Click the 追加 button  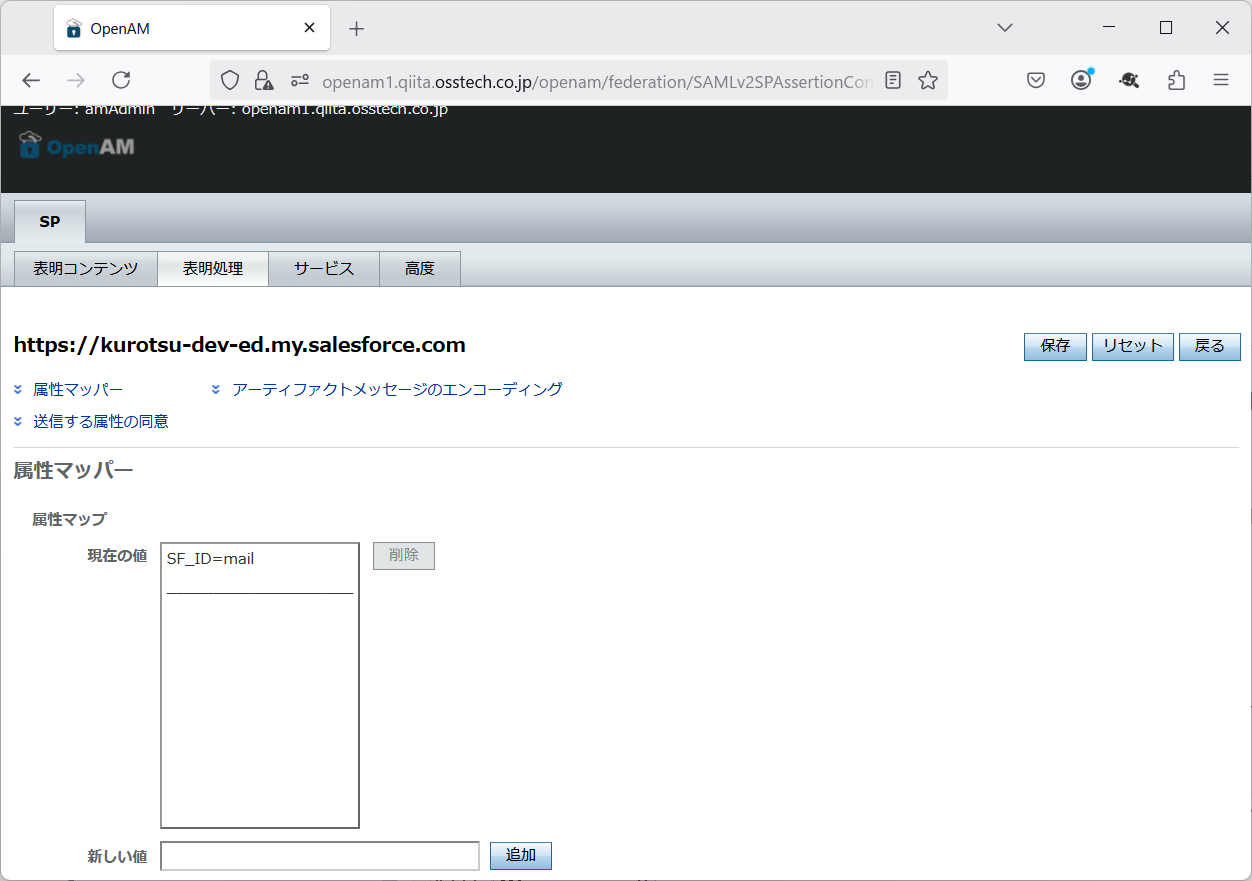pos(521,856)
